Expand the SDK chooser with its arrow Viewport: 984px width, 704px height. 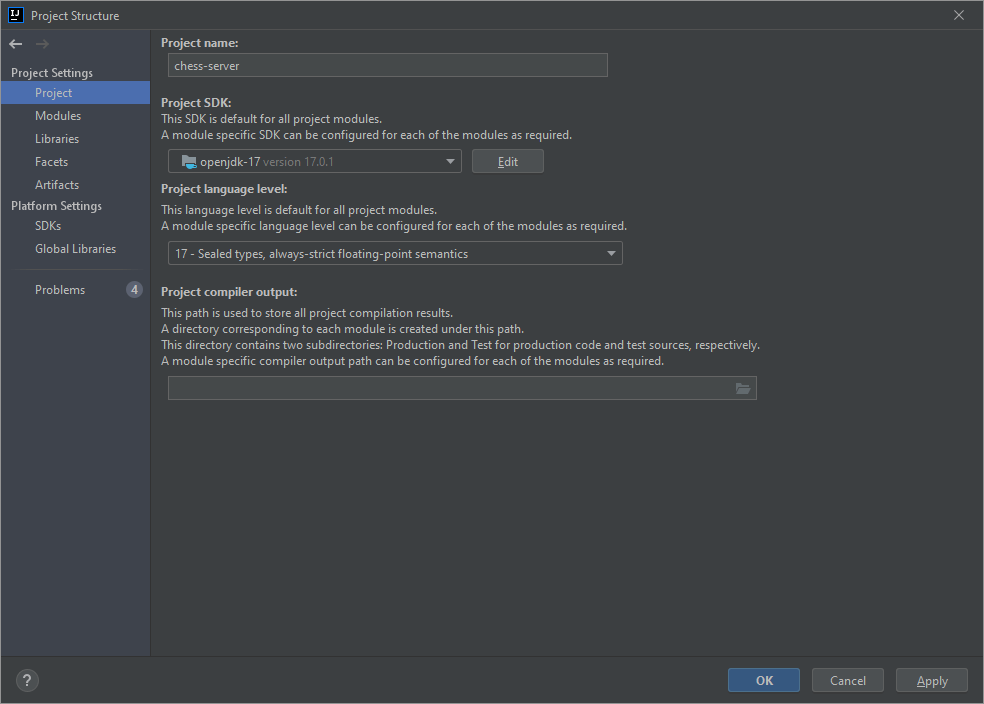(x=450, y=161)
